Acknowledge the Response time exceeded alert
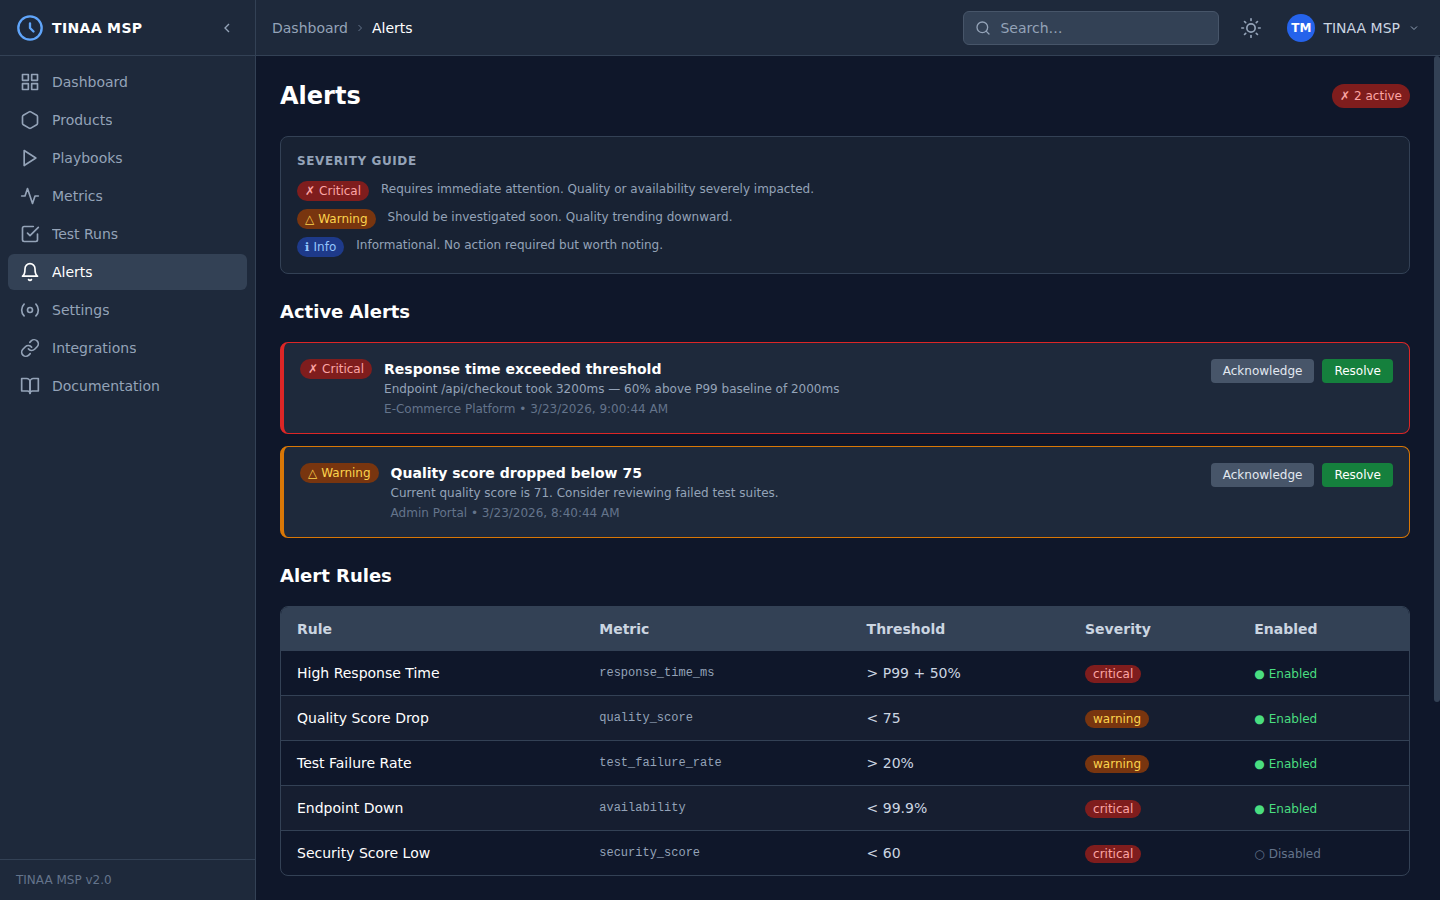 pyautogui.click(x=1262, y=371)
